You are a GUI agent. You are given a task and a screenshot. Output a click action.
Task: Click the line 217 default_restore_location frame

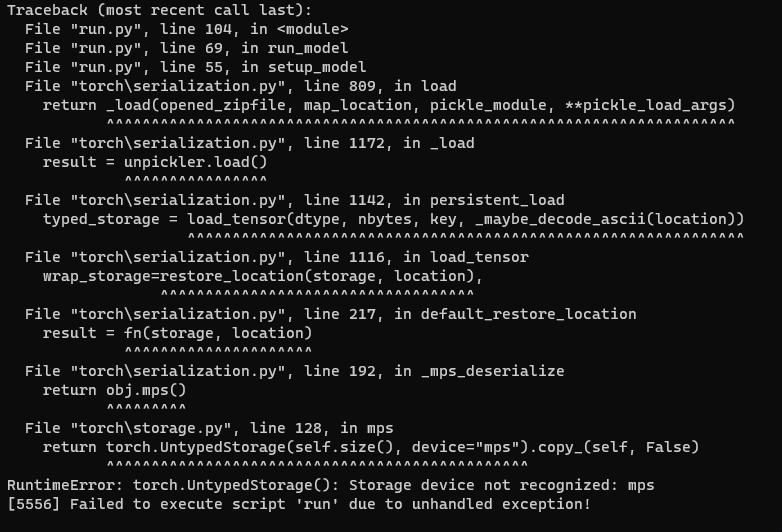[330, 314]
